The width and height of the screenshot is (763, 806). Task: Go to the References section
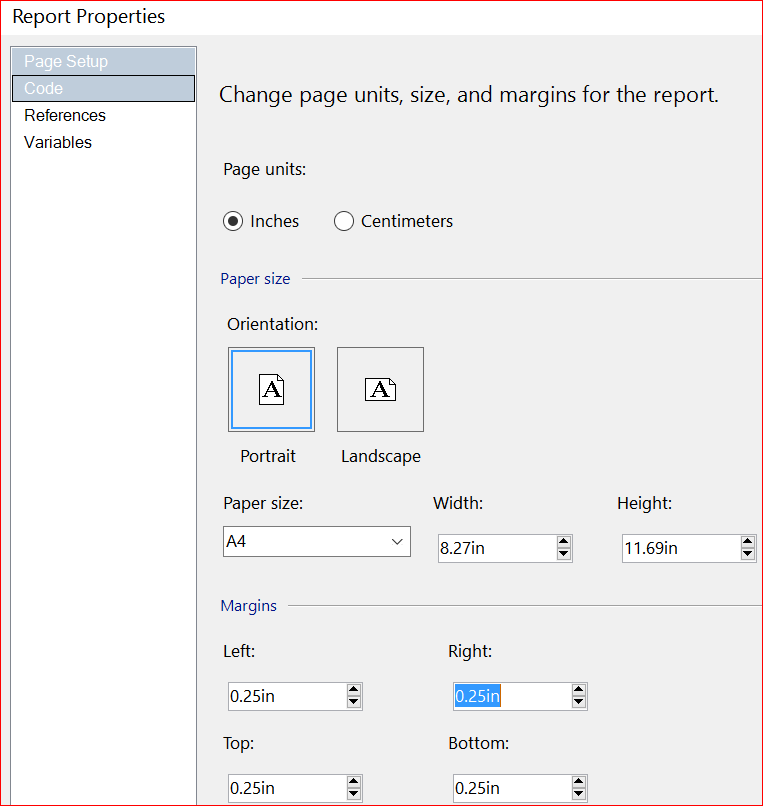65,115
